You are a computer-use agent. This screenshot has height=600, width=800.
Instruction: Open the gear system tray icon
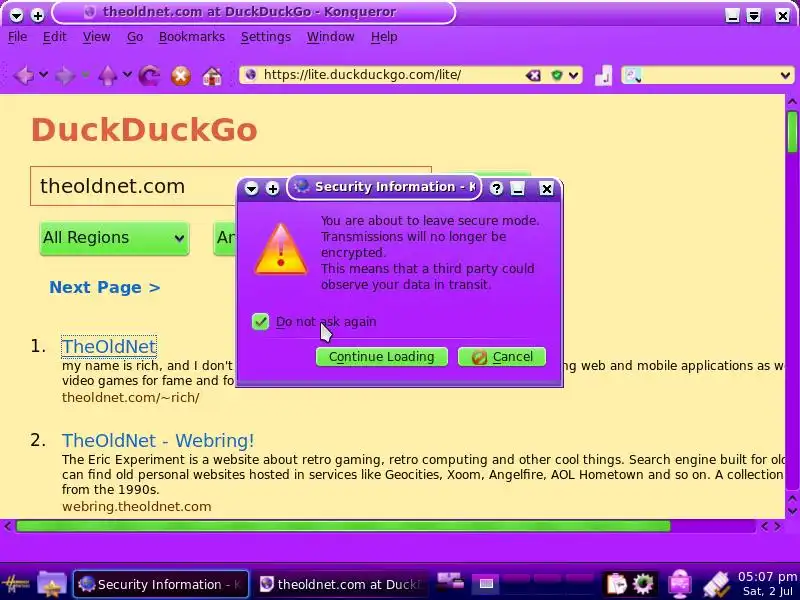[x=643, y=584]
